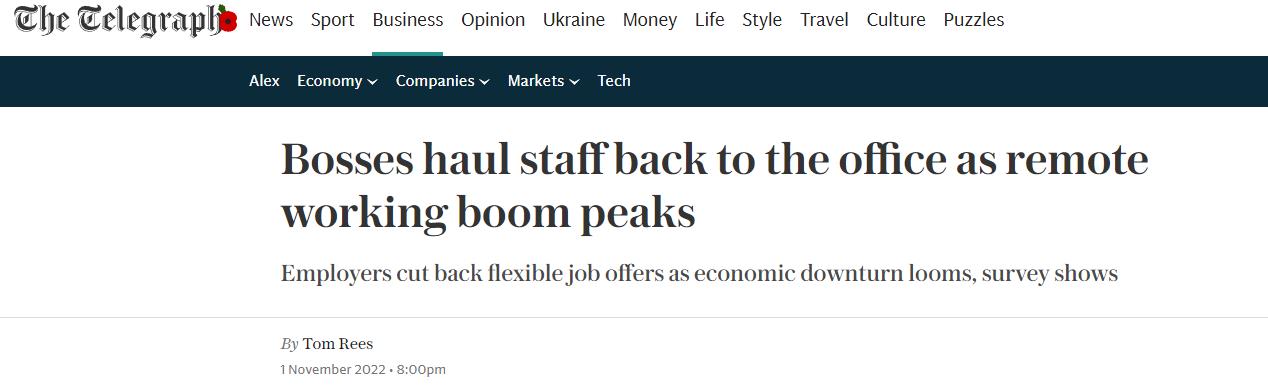Open the Life section
Image resolution: width=1268 pixels, height=388 pixels.
click(x=710, y=20)
